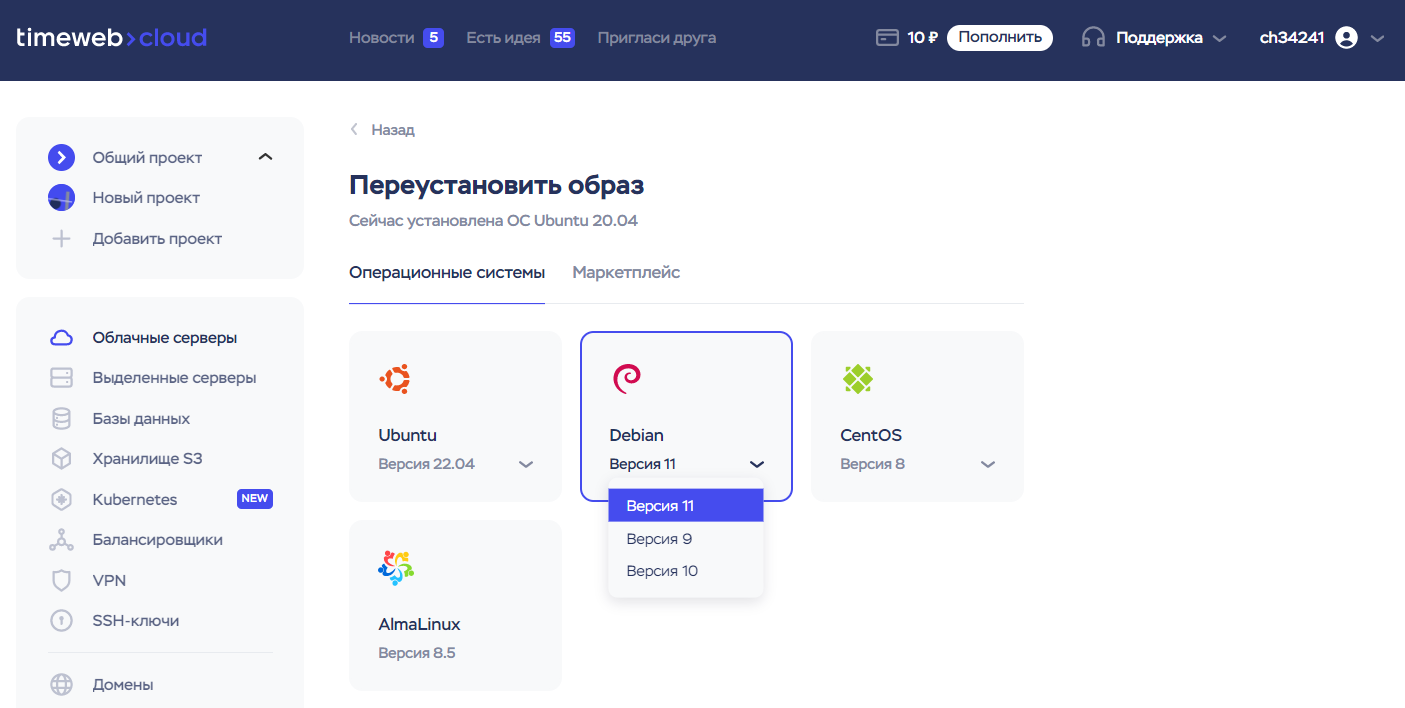Select the AlmaLinux Версия 8.5 text
Viewport: 1405px width, 708px height.
(417, 653)
